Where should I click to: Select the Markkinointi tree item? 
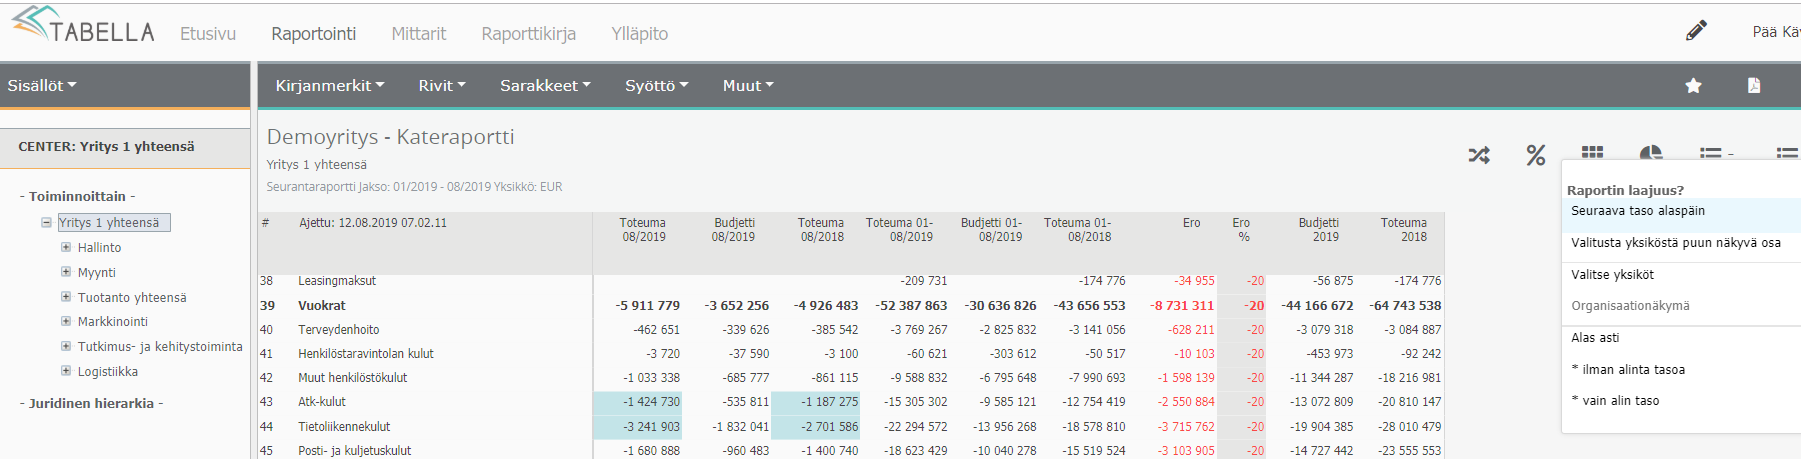click(x=112, y=322)
